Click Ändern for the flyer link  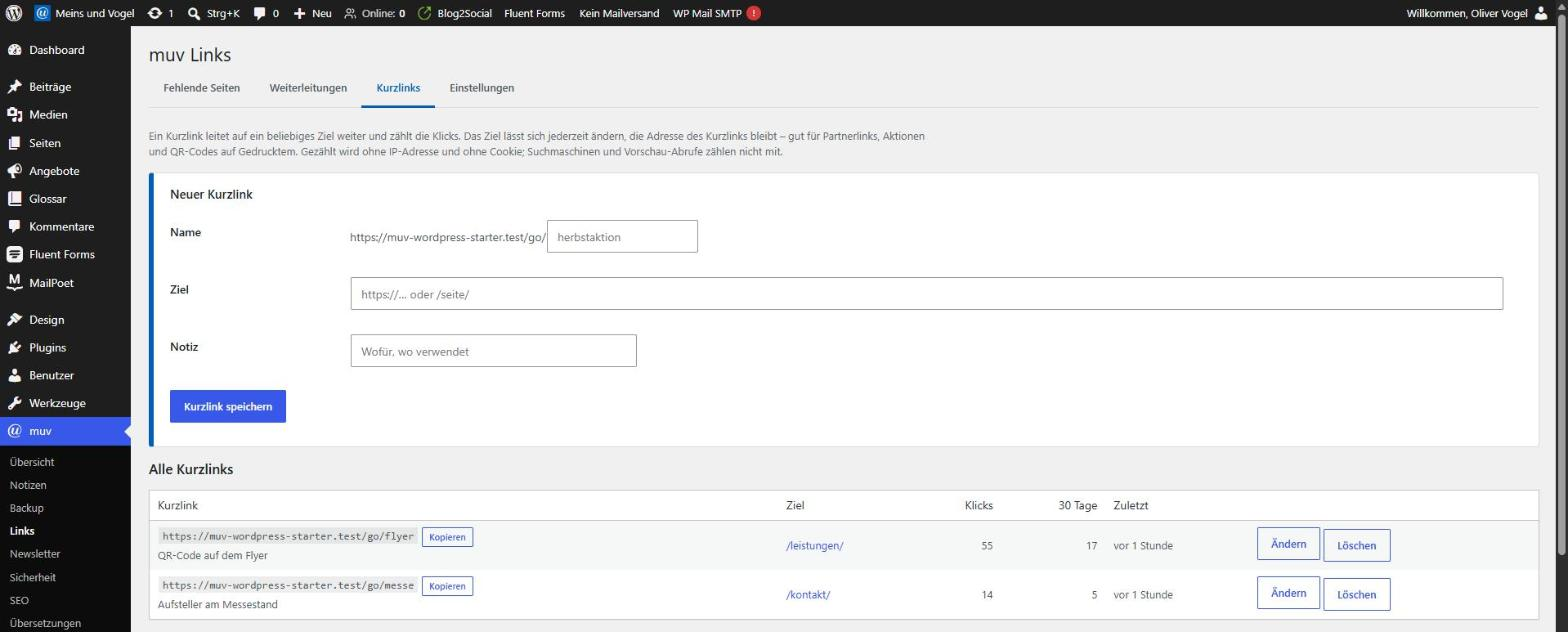click(1288, 544)
